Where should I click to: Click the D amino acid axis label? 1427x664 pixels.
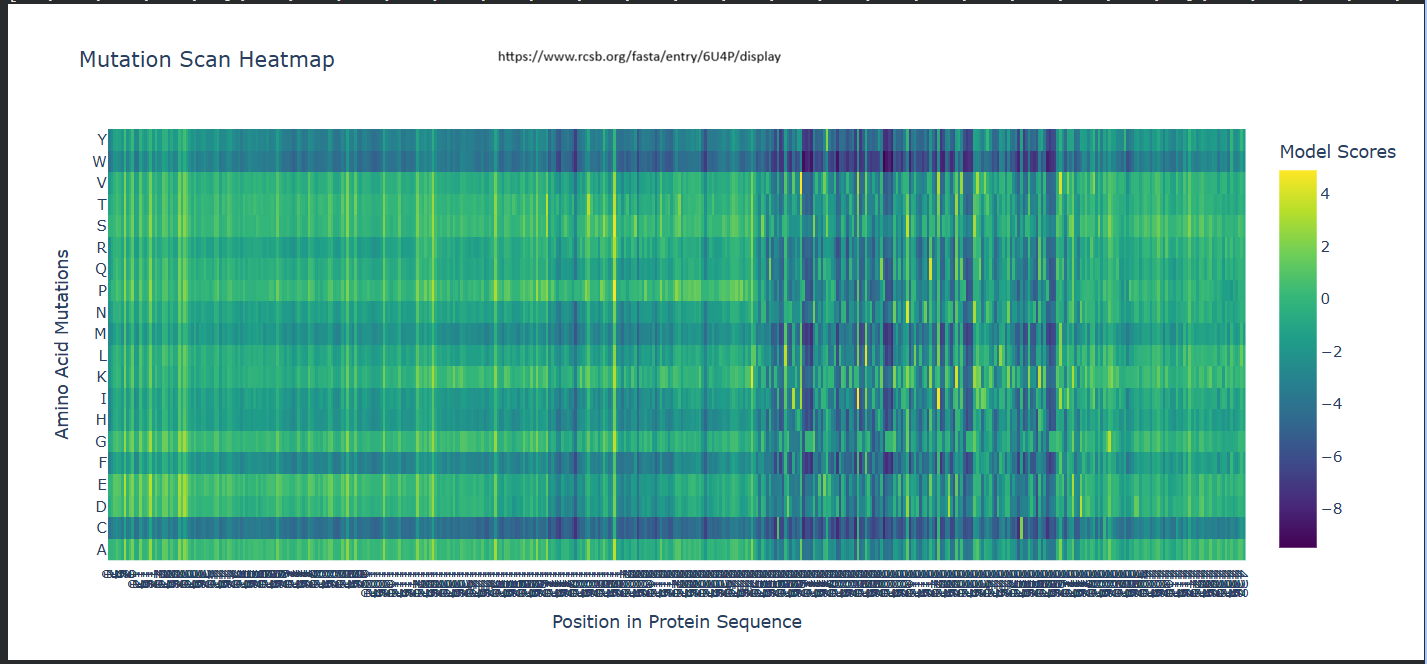[x=100, y=507]
